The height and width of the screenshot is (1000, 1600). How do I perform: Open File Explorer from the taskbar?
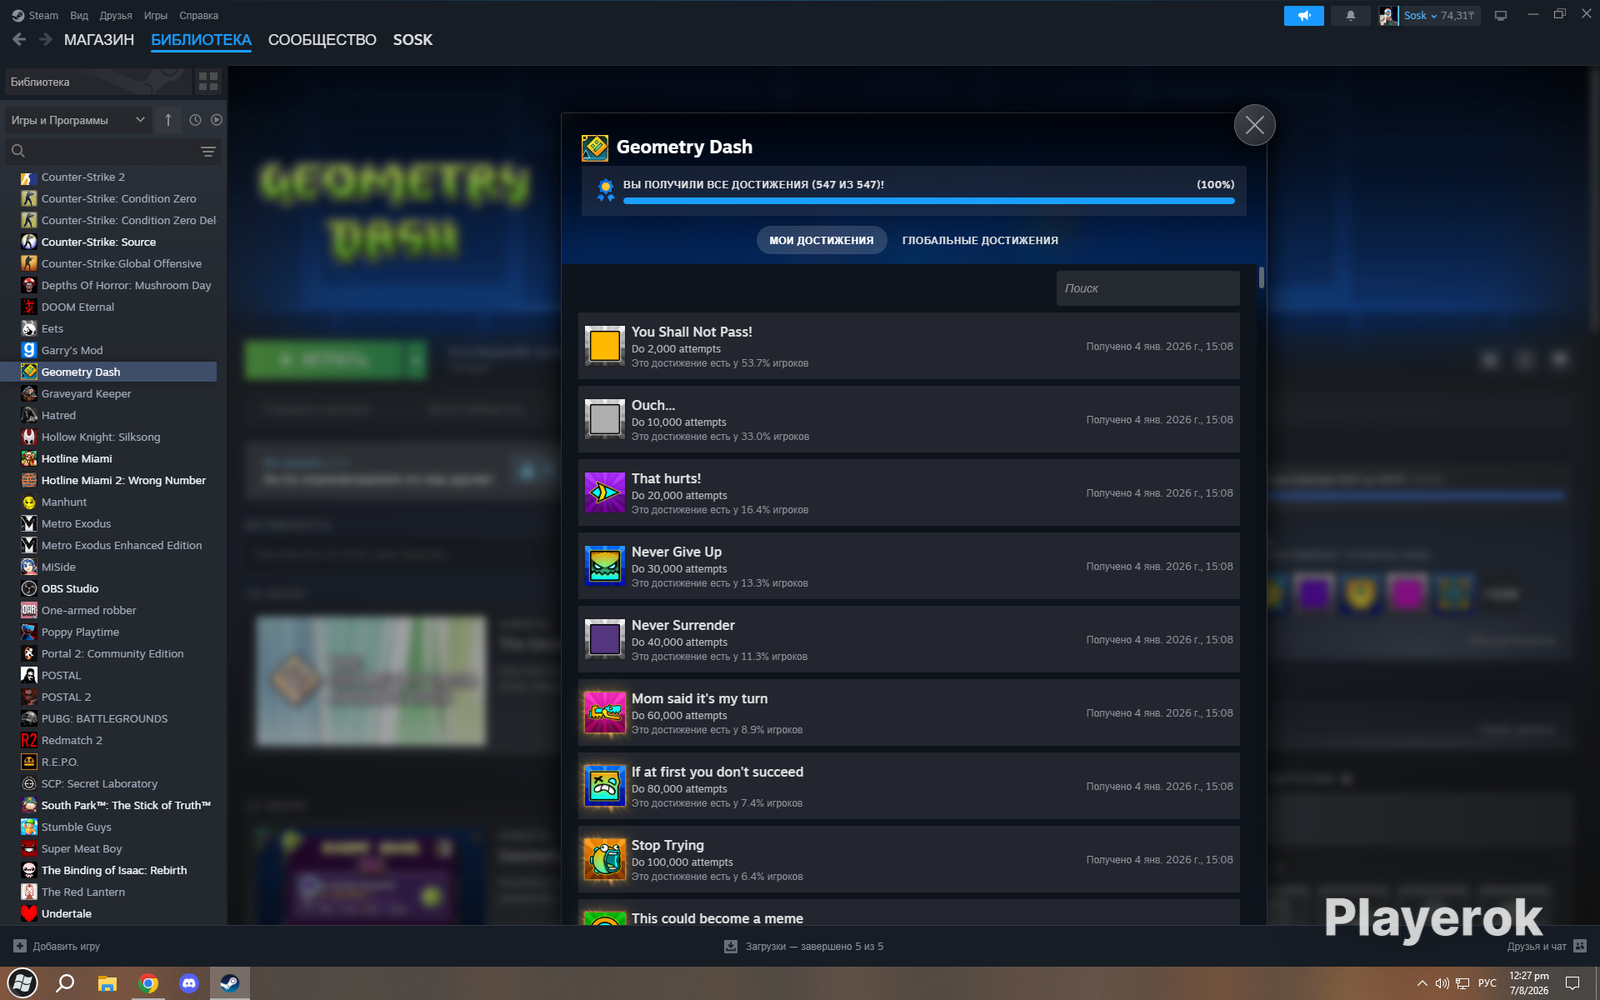pos(107,983)
